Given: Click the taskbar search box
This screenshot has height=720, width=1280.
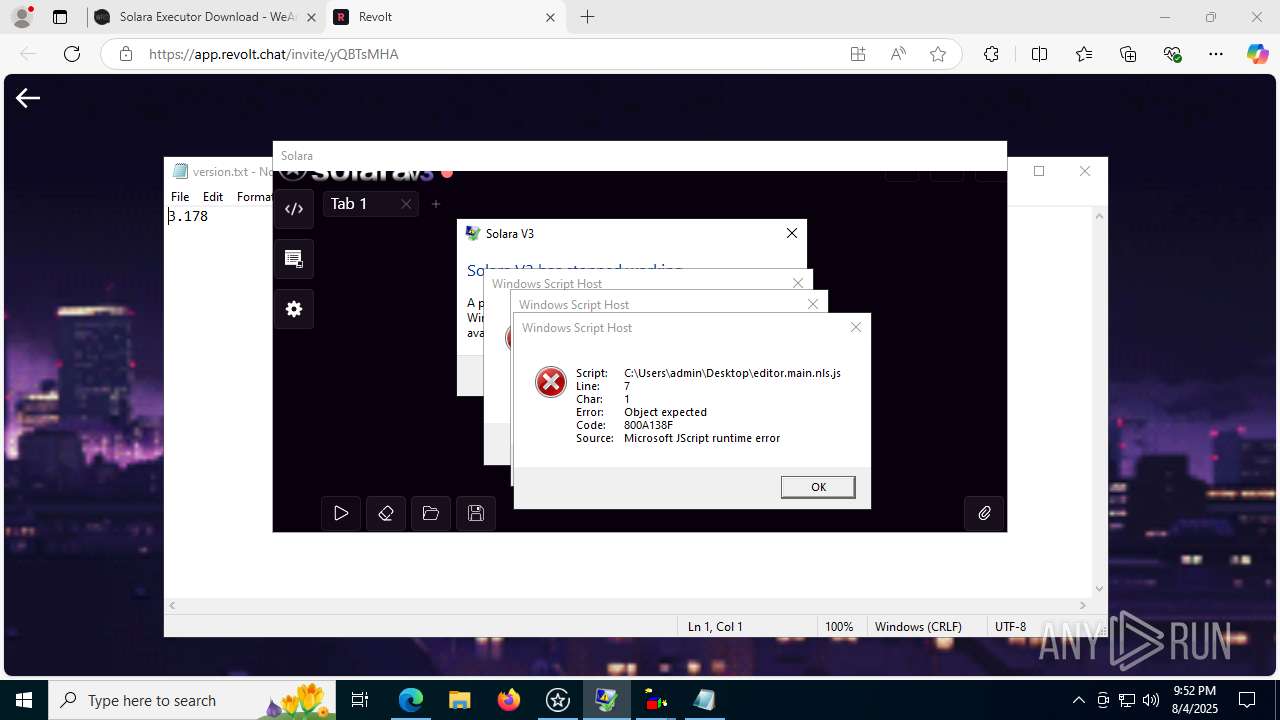Looking at the screenshot, I should [x=192, y=700].
